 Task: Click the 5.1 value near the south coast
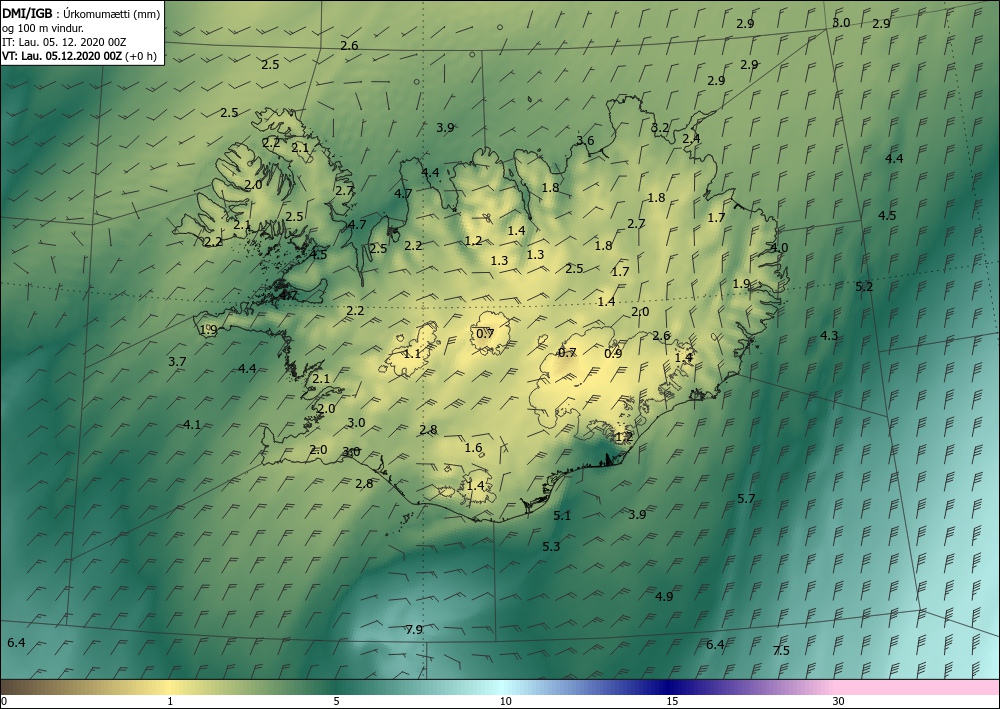point(562,516)
